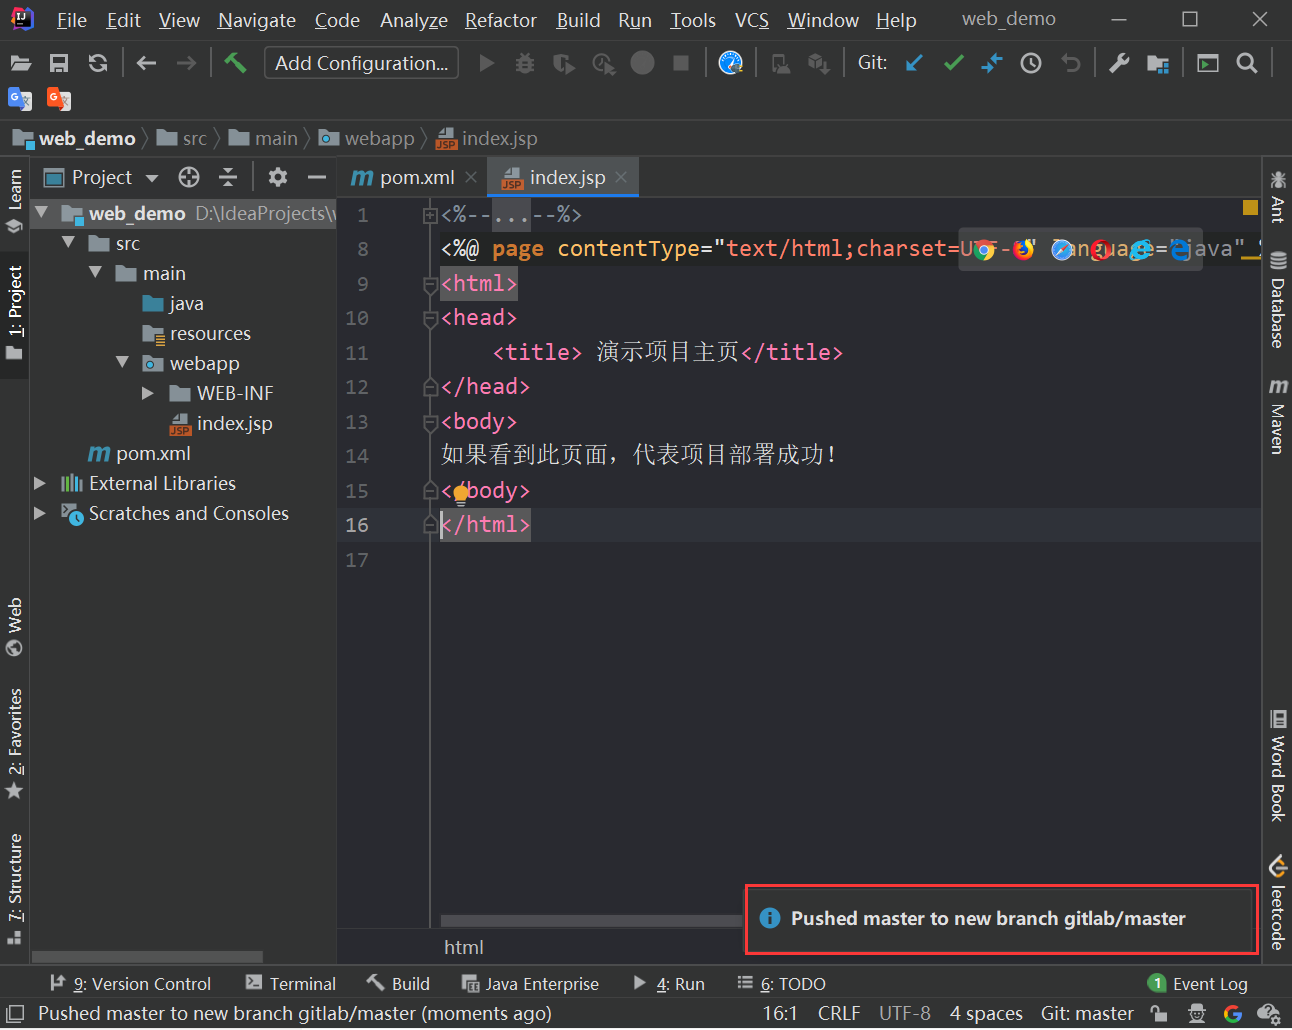Screen dimensions: 1292x1030
Task: Expand the WEB-INF folder
Action: [148, 393]
